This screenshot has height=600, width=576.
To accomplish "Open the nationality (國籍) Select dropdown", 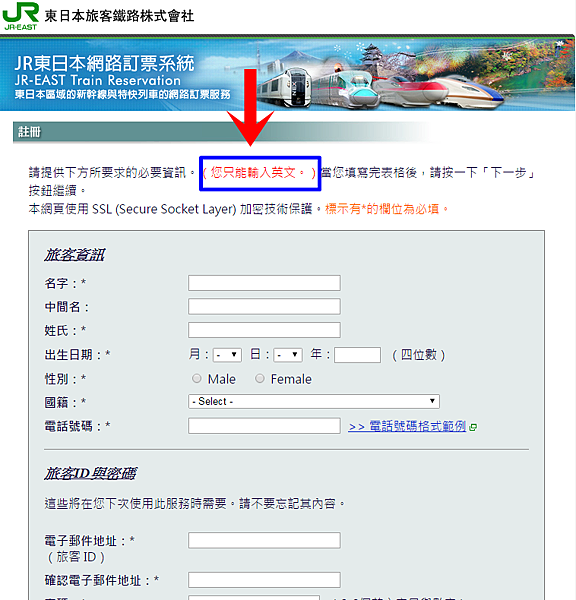I will pos(313,401).
